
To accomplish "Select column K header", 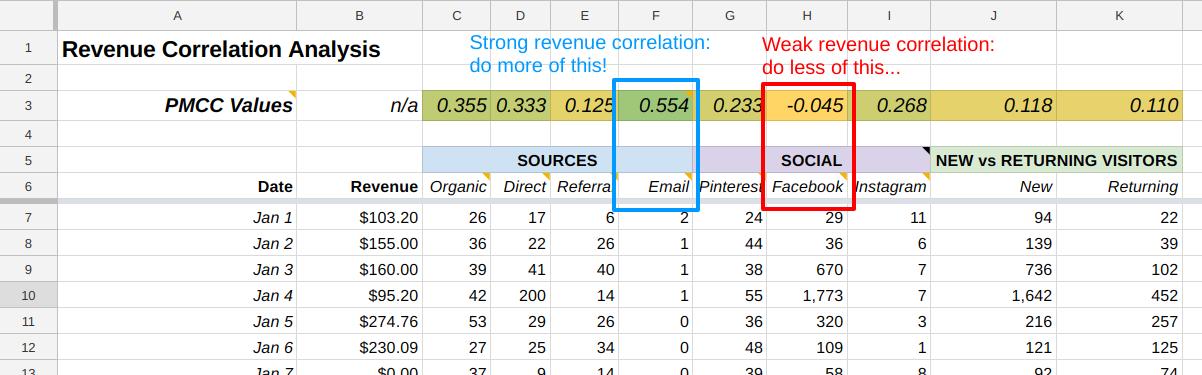I will 1120,15.
